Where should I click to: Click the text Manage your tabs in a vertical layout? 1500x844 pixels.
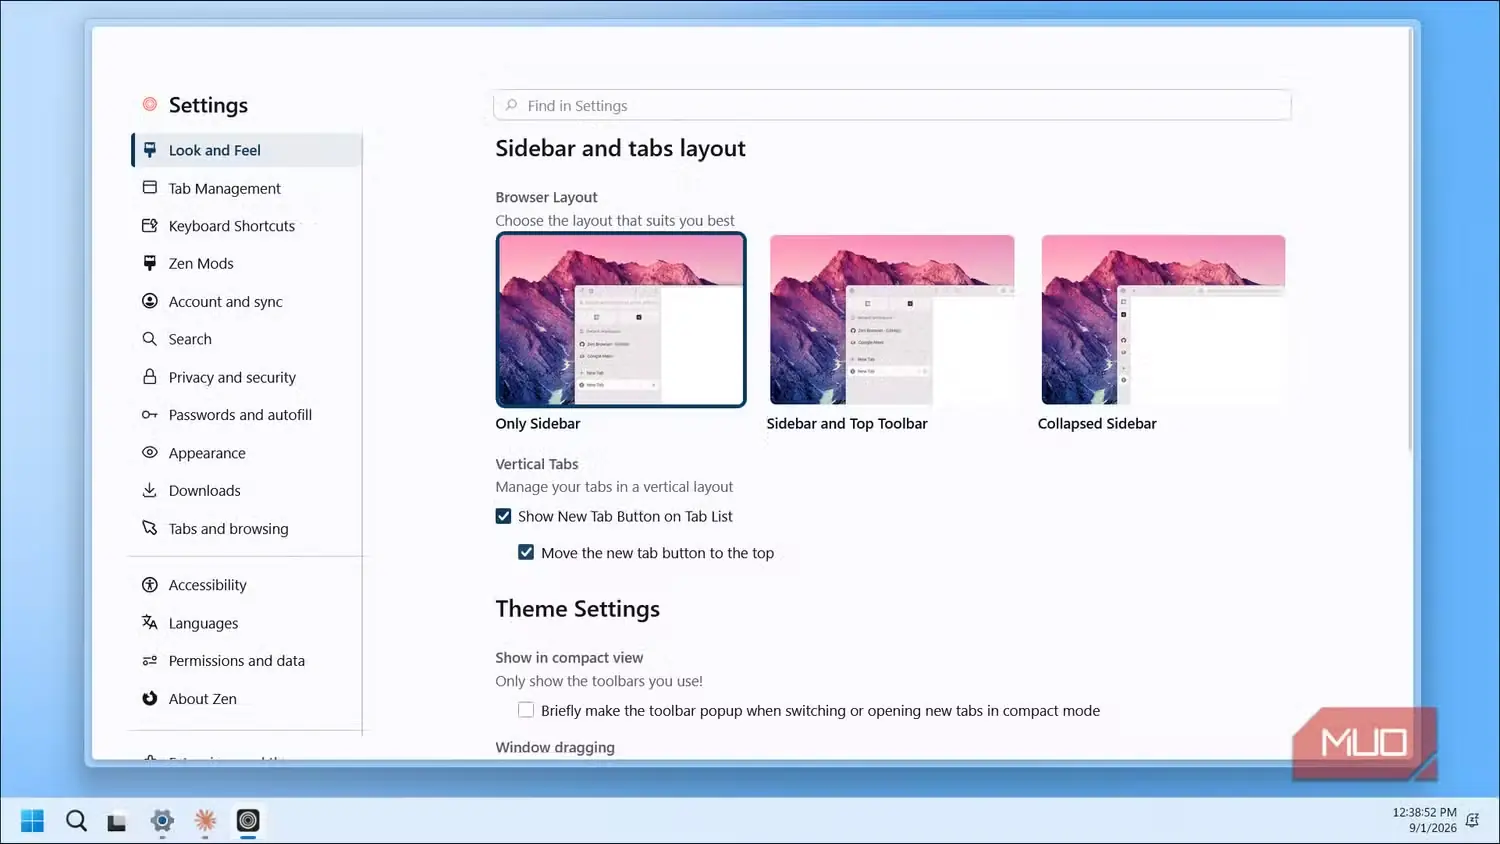(614, 487)
